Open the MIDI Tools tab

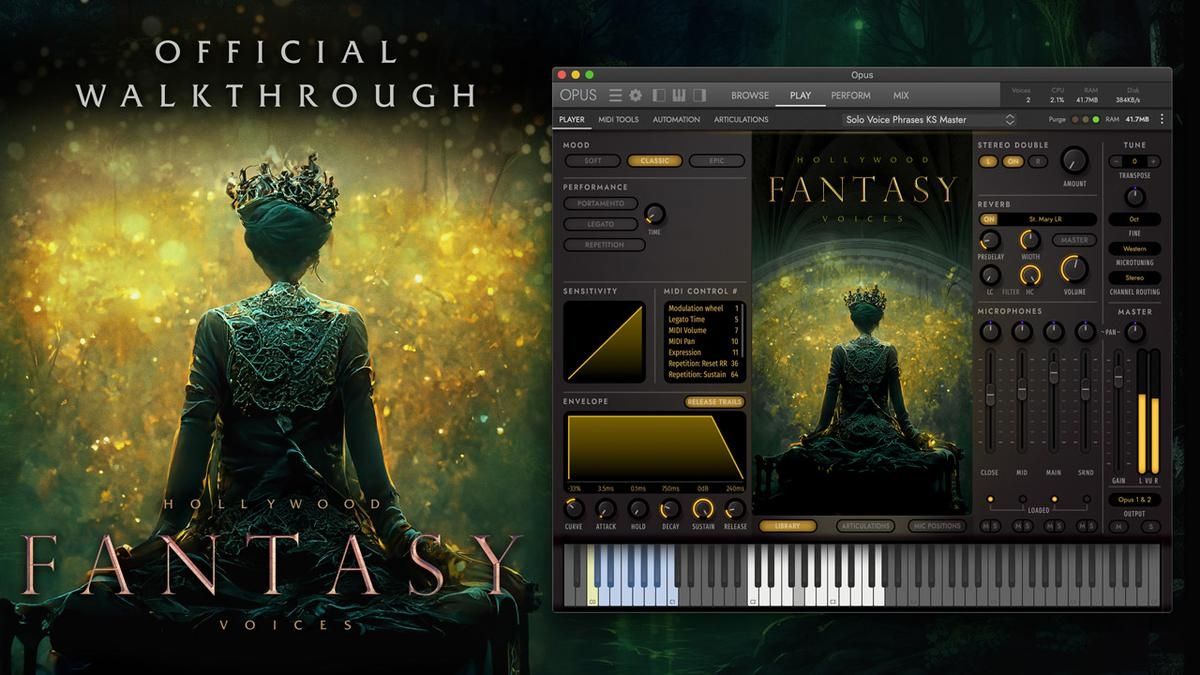618,120
